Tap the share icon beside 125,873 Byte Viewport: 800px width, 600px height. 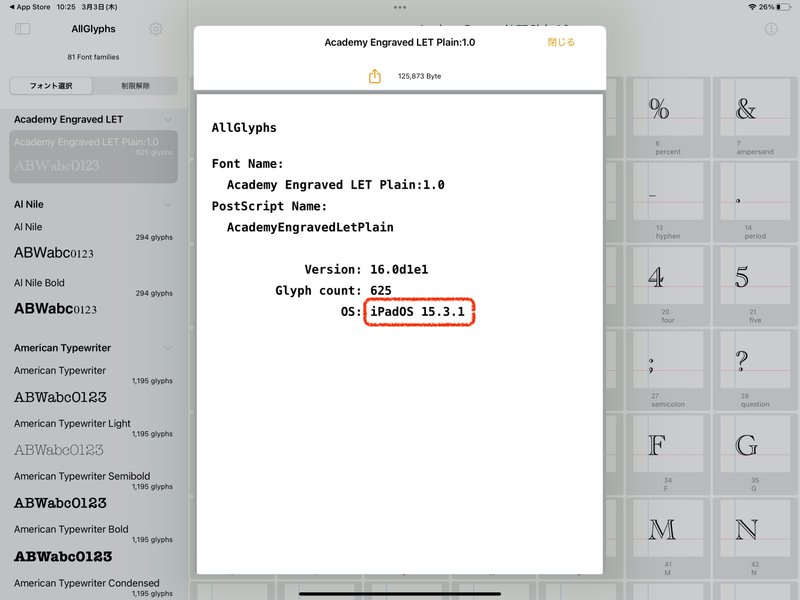tap(374, 76)
